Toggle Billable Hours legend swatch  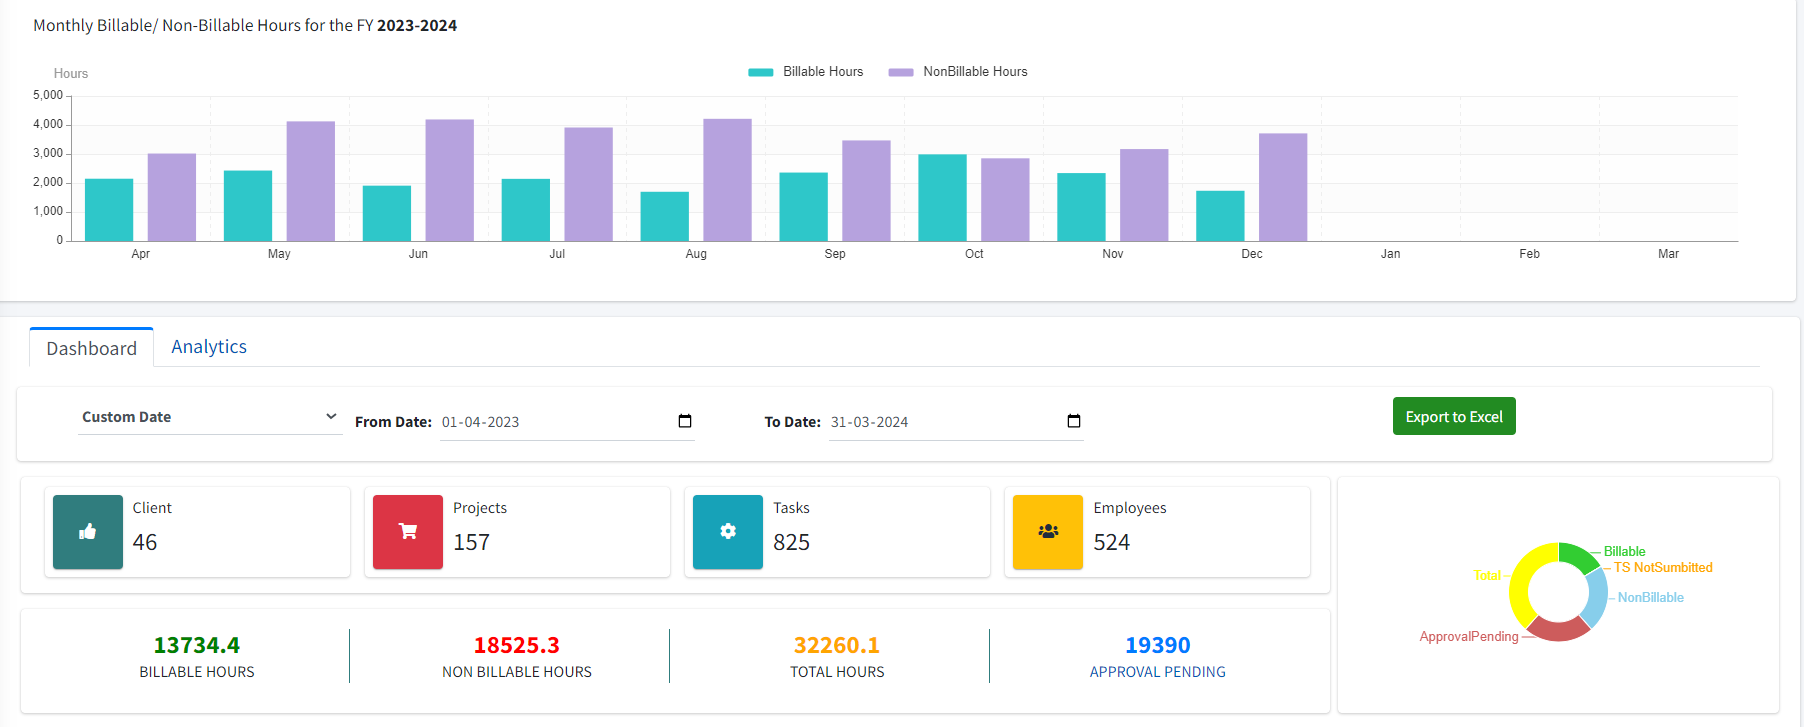click(x=761, y=72)
